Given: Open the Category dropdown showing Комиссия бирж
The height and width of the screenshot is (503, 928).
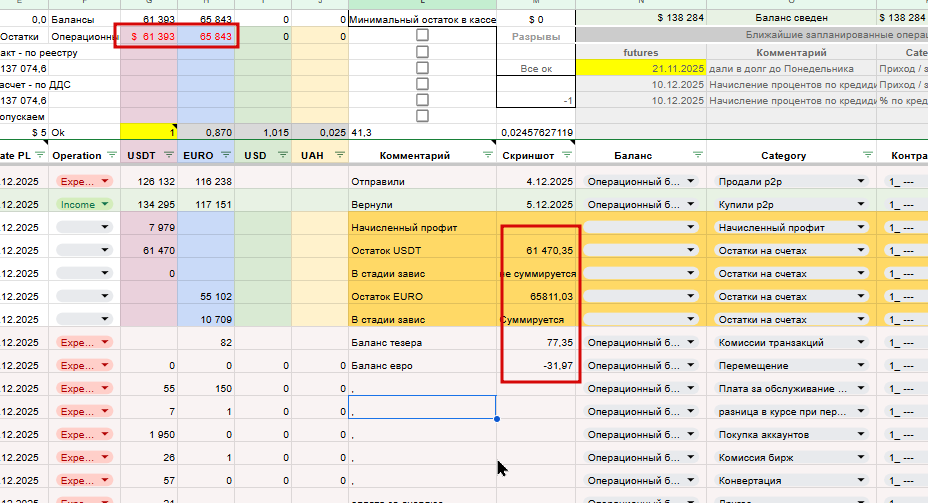Looking at the screenshot, I should click(x=791, y=458).
